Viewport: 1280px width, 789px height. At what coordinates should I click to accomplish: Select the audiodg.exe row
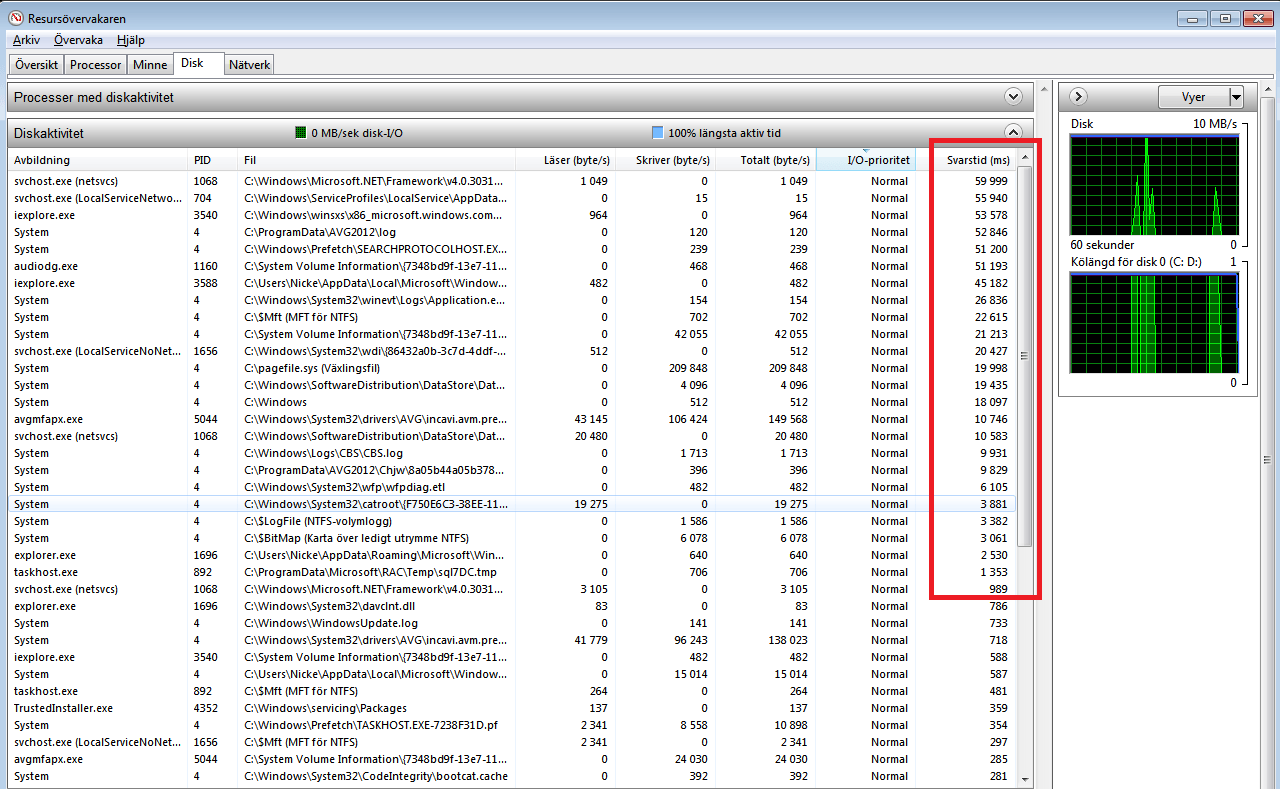(x=512, y=266)
